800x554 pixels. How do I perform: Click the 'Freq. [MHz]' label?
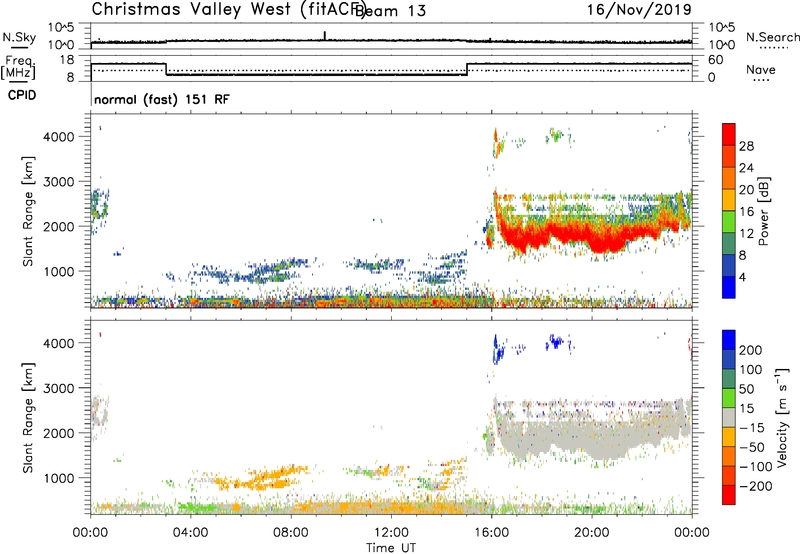[18, 68]
